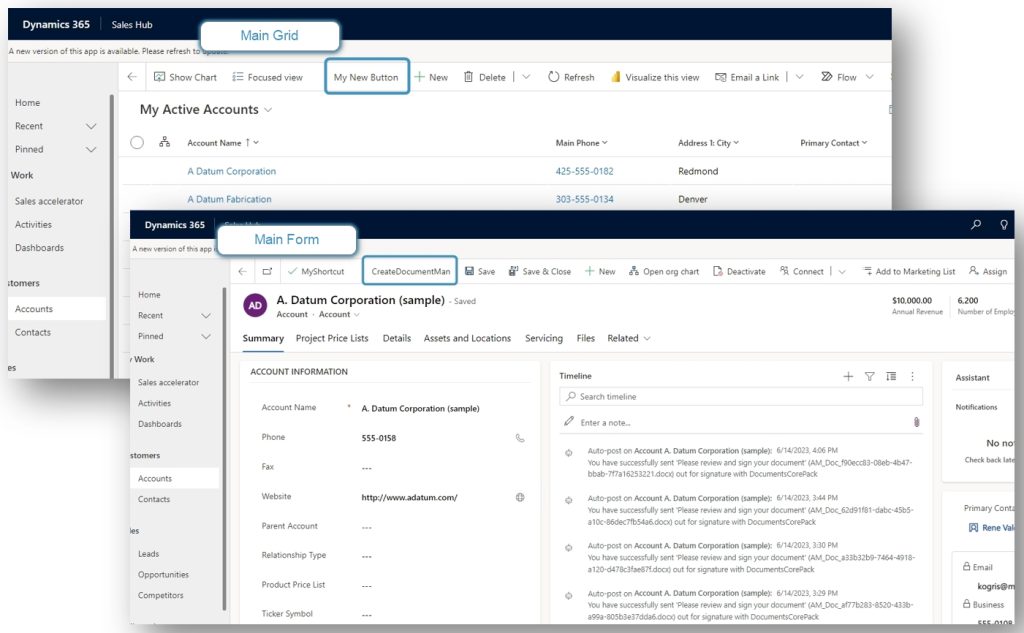Screen dimensions: 1024x633
Task: Switch to the Project Price Lists tab
Action: [x=332, y=338]
